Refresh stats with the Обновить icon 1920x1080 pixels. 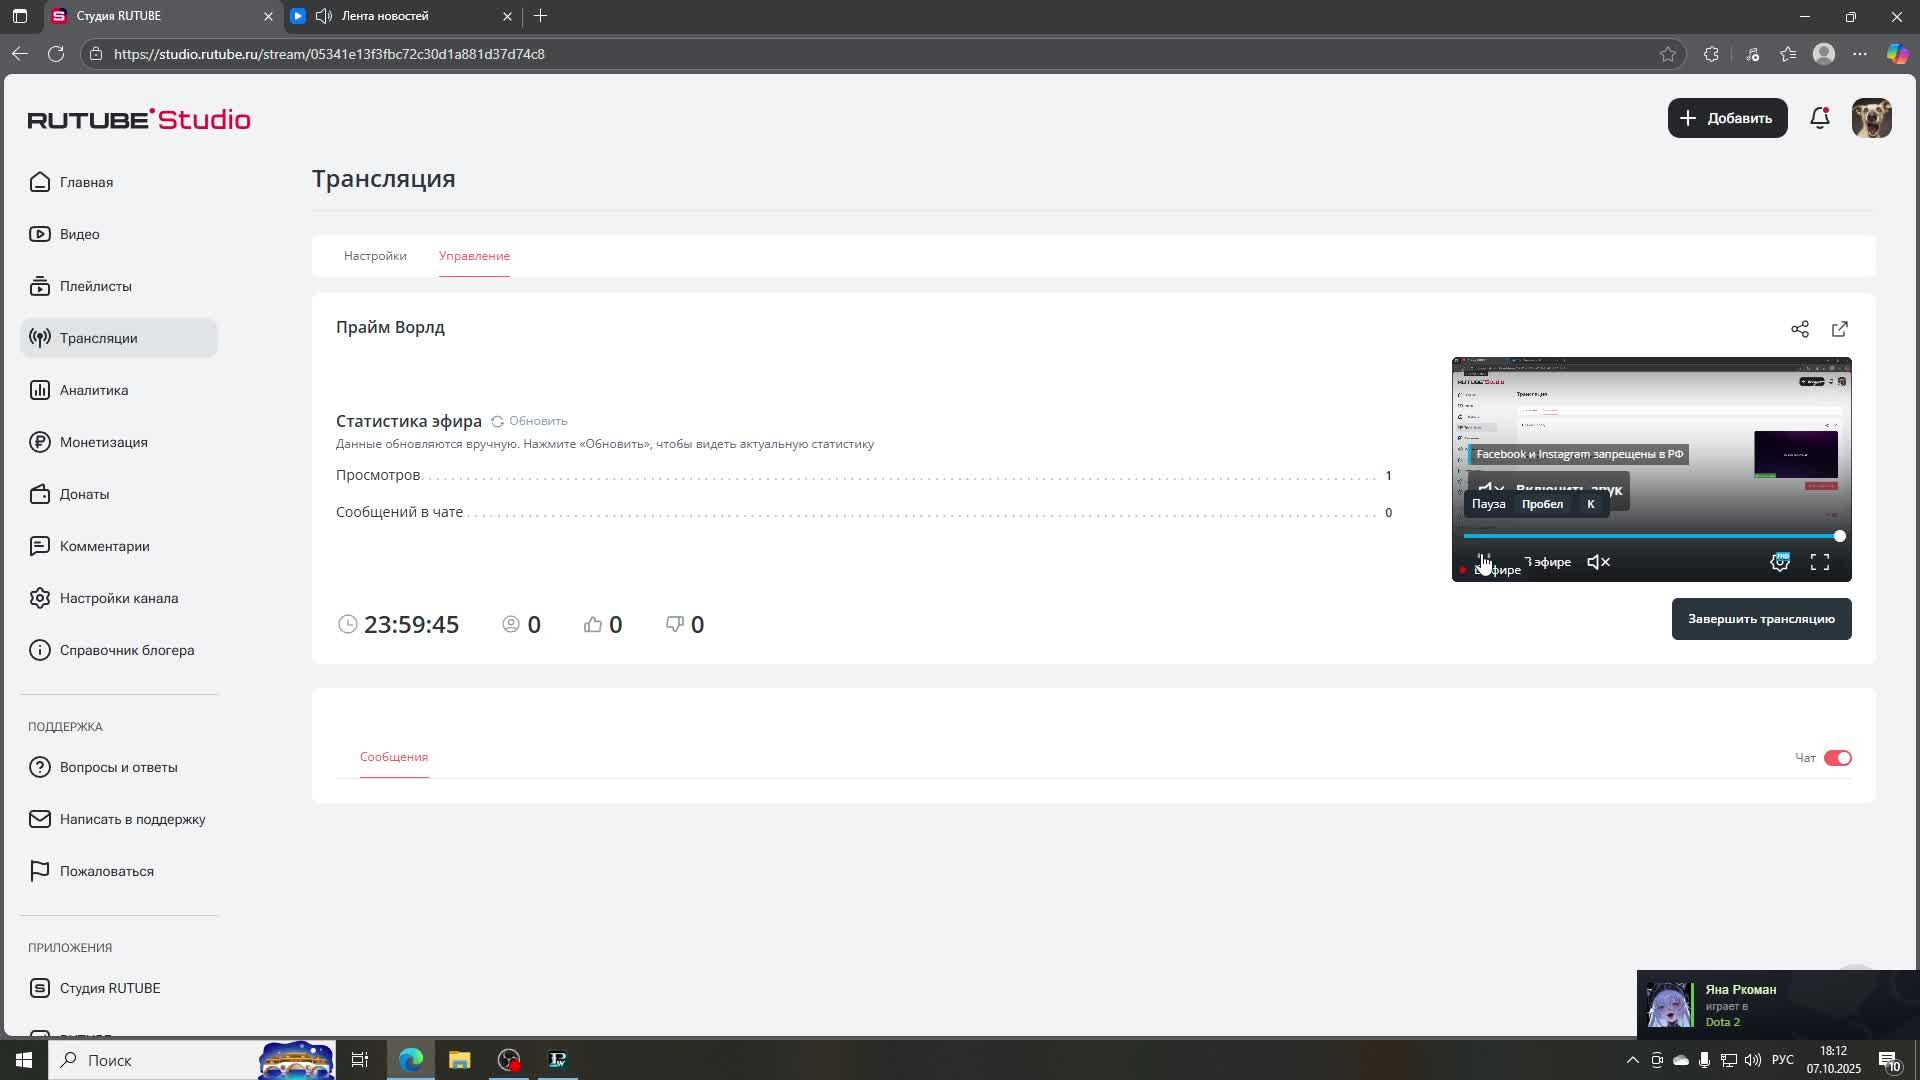[497, 421]
